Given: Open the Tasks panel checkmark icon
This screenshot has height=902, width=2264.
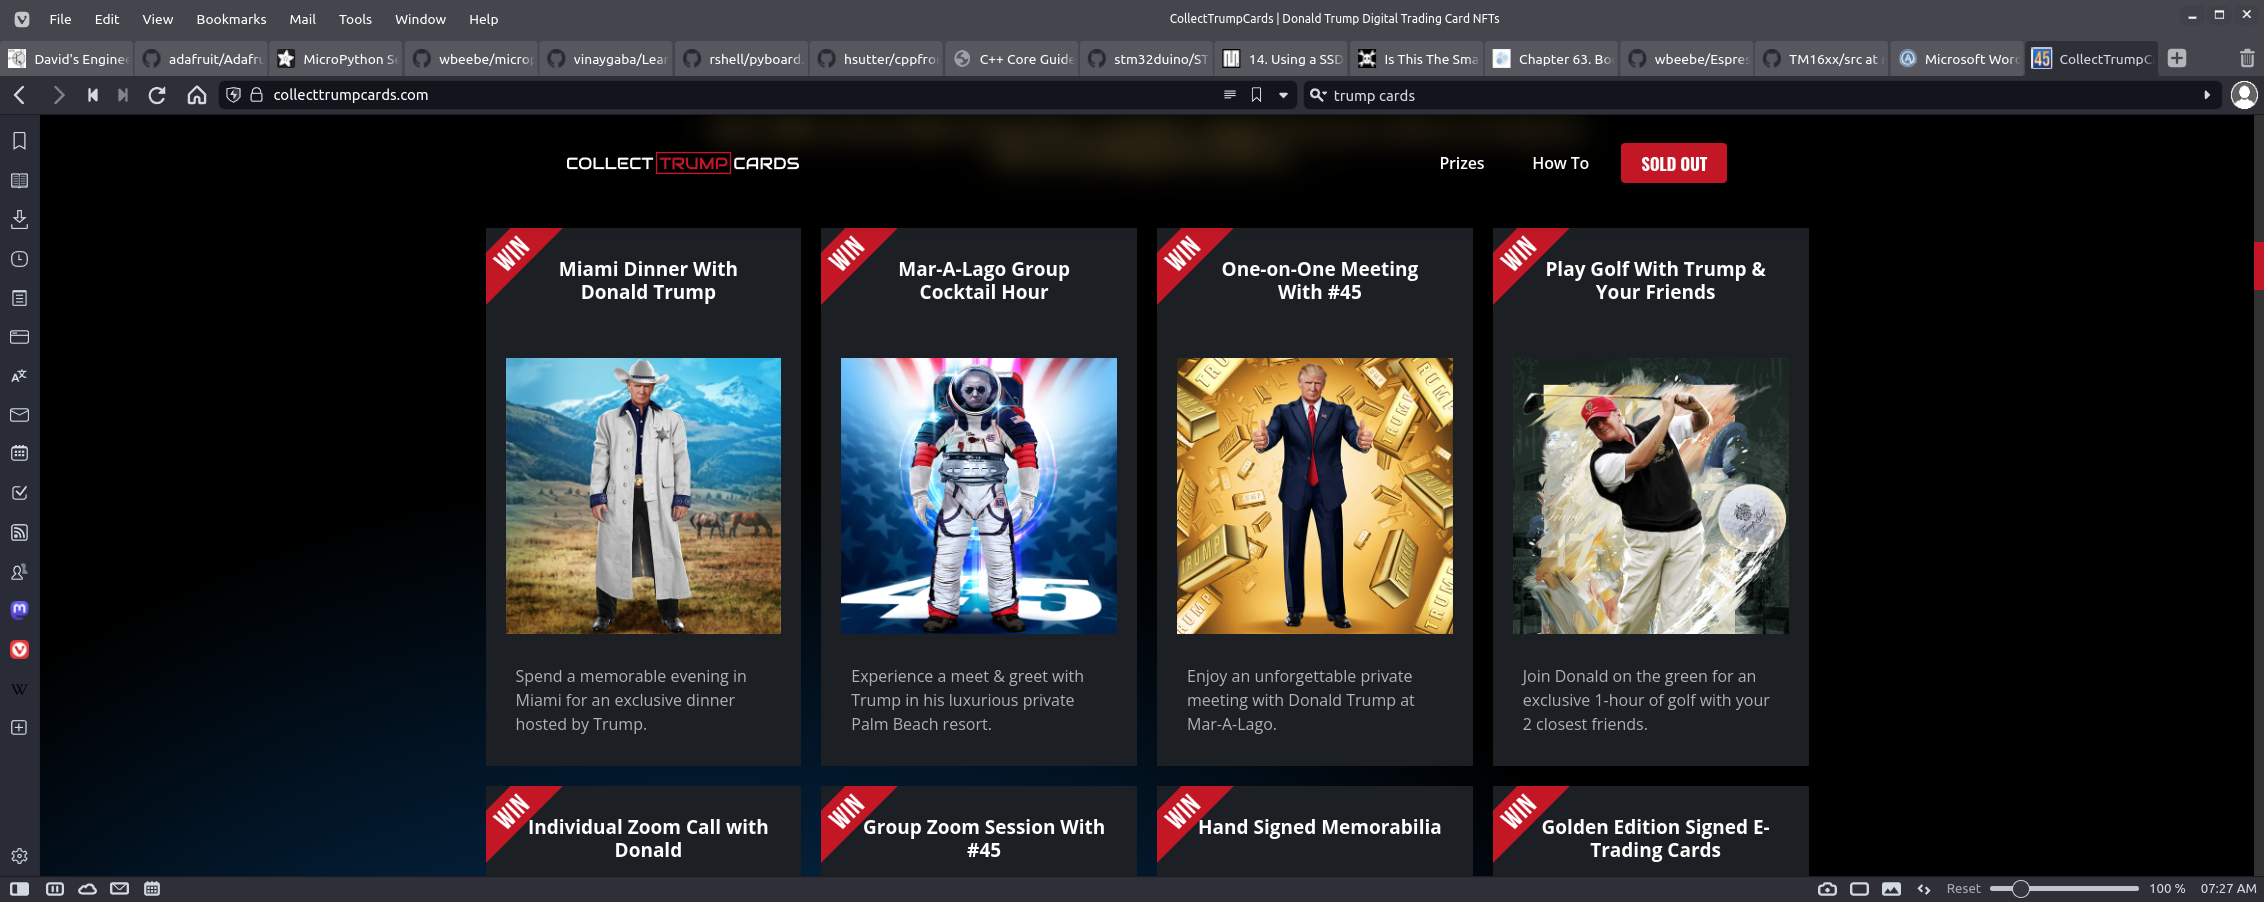Looking at the screenshot, I should 19,493.
